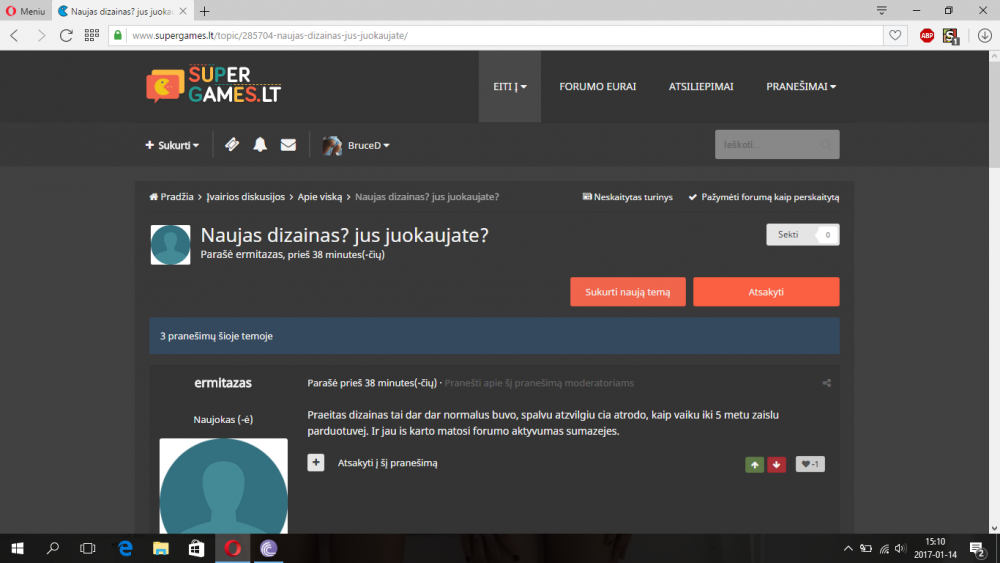Click Pranešti apie šį pranešimą moderatoriams
Viewport: 1000px width, 563px height.
click(x=539, y=383)
